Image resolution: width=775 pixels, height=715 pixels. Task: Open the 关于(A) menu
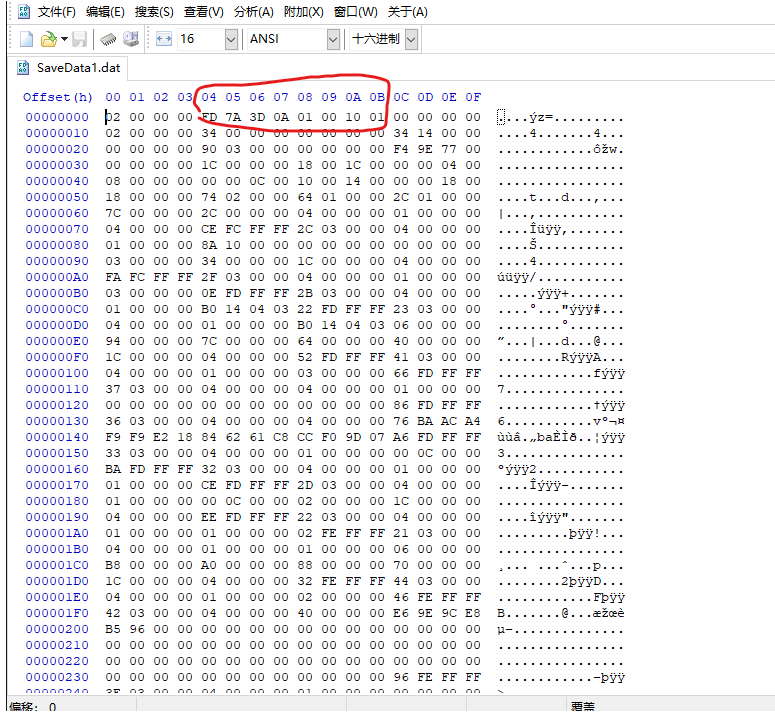pos(407,12)
